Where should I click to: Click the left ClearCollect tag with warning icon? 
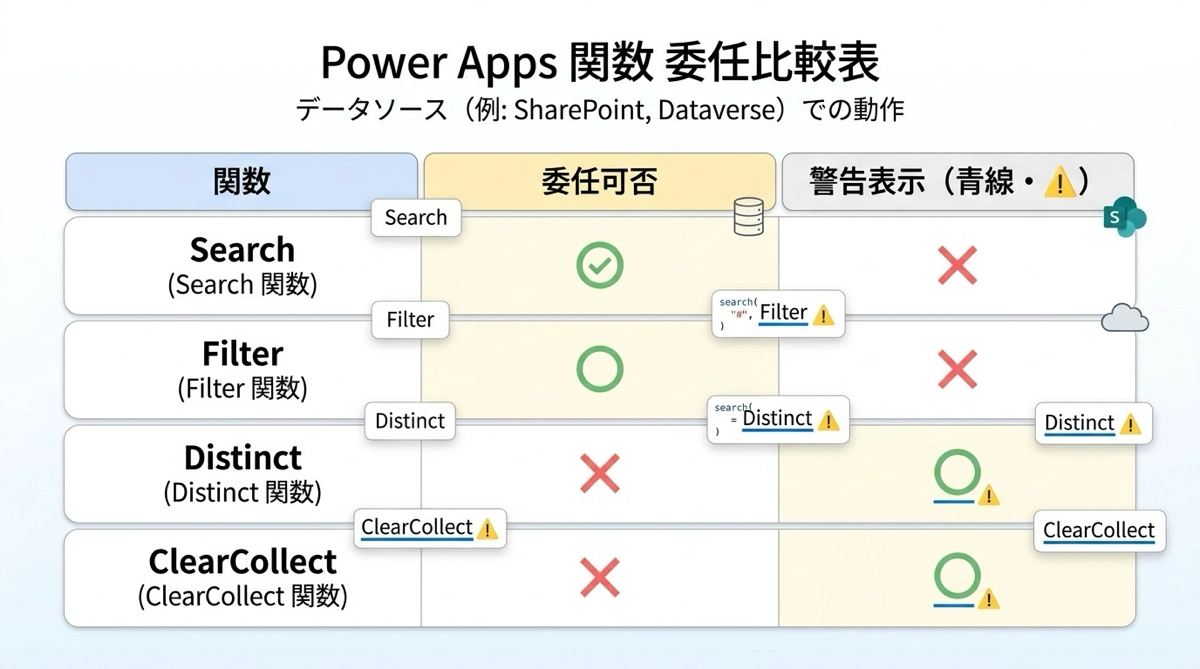tap(430, 528)
